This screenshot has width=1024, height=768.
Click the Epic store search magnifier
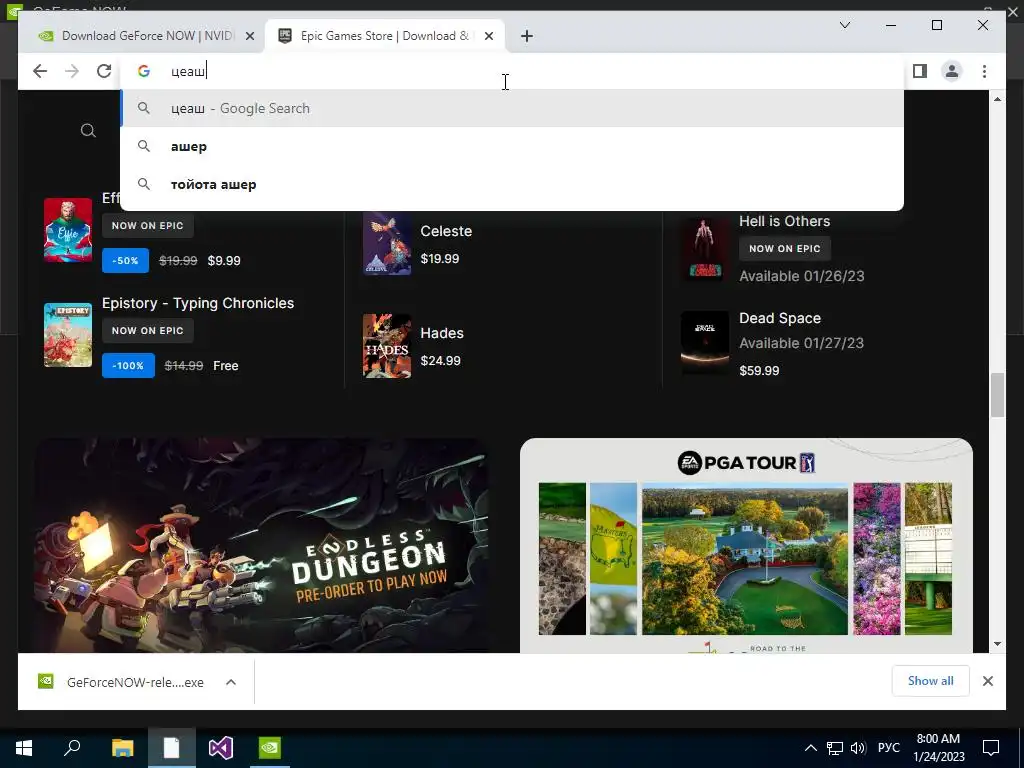click(x=88, y=131)
